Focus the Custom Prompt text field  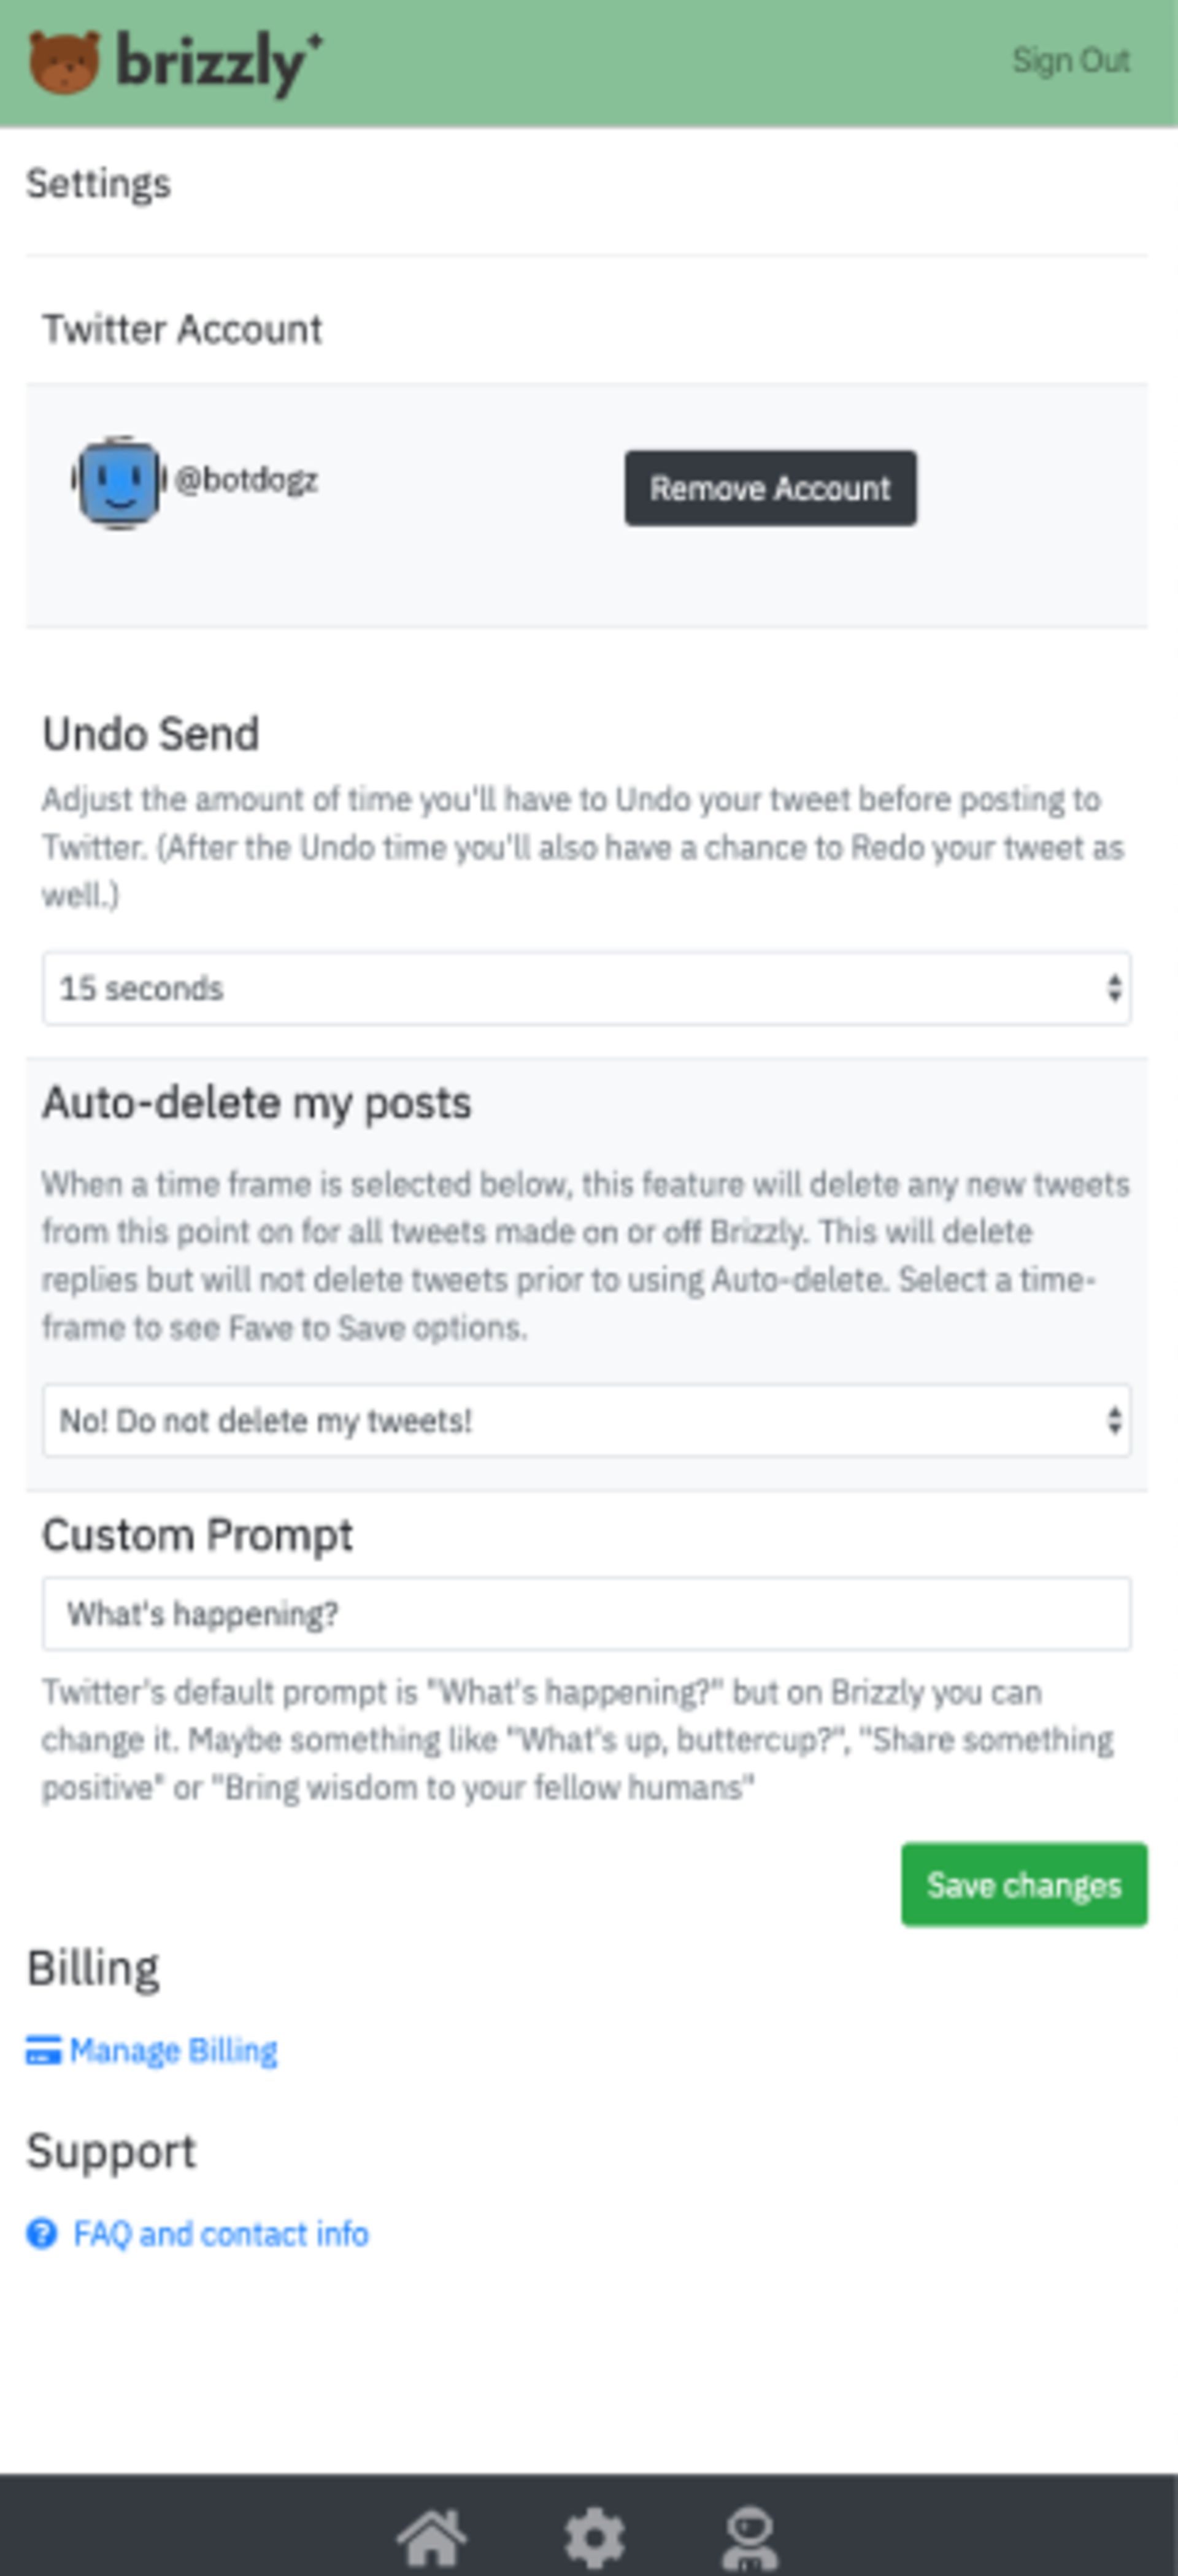click(x=586, y=1614)
